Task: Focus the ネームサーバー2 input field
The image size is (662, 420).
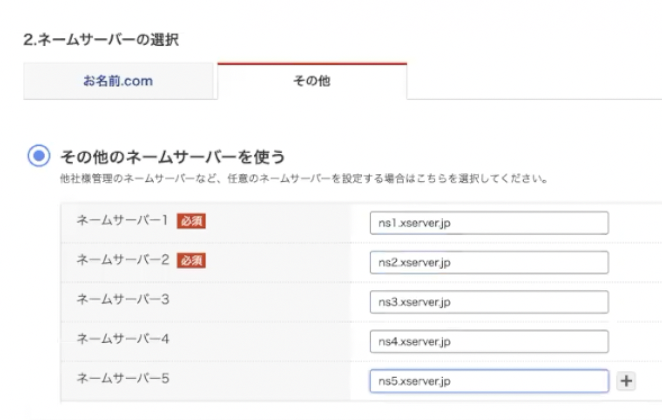Action: (489, 263)
